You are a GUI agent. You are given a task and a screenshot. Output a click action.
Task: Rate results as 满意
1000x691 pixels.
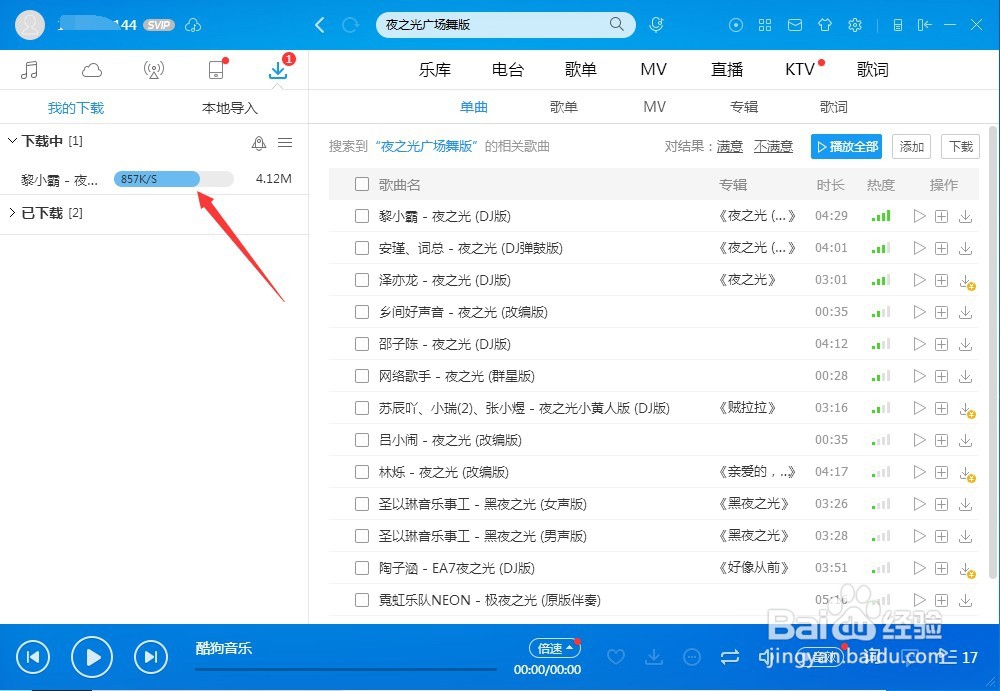730,147
